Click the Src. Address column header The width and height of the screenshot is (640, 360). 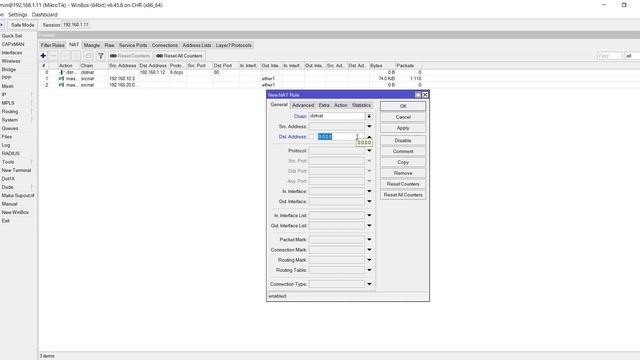(x=123, y=66)
